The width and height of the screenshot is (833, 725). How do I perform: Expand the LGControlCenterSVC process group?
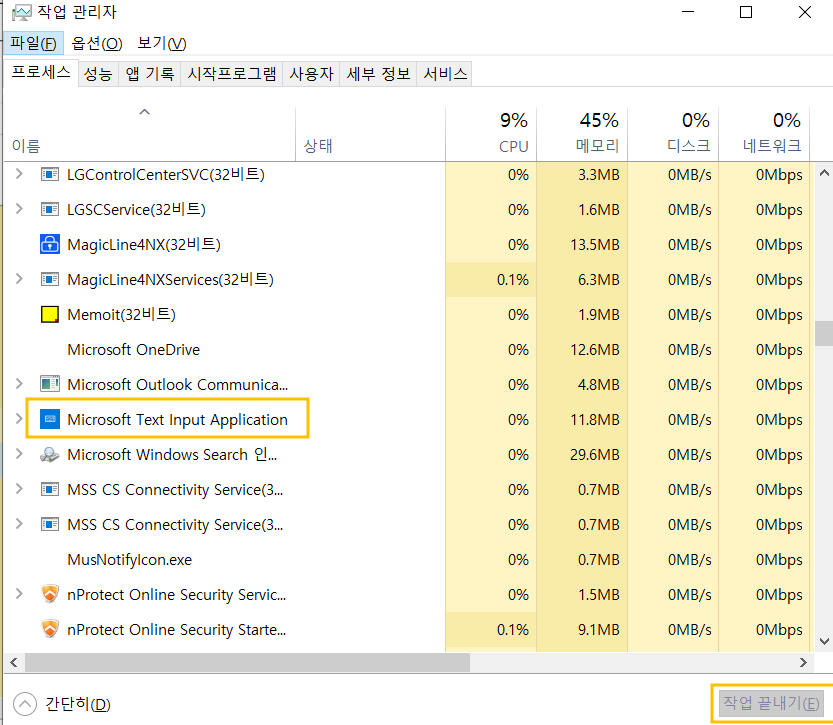click(x=19, y=174)
